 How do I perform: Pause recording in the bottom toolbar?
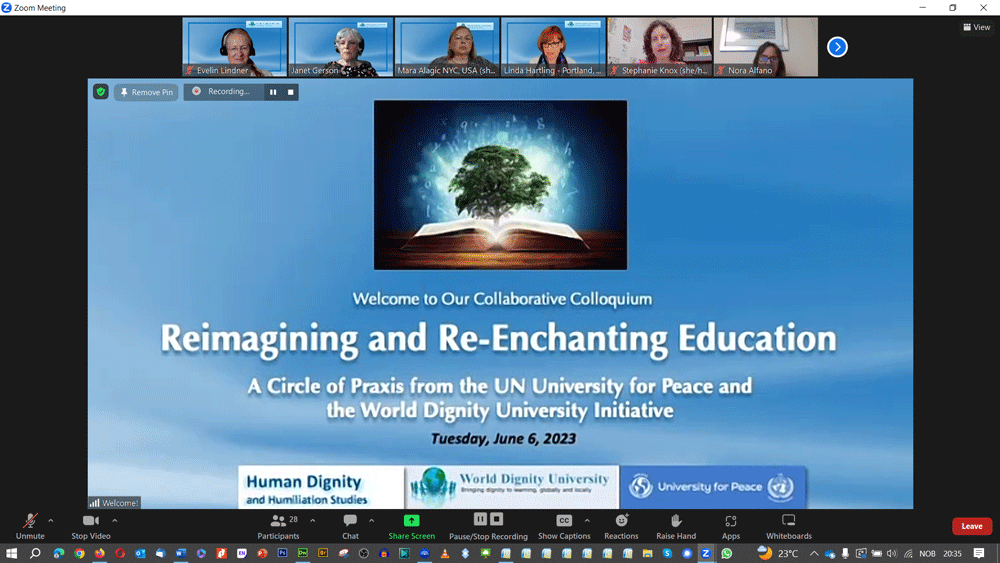point(480,519)
